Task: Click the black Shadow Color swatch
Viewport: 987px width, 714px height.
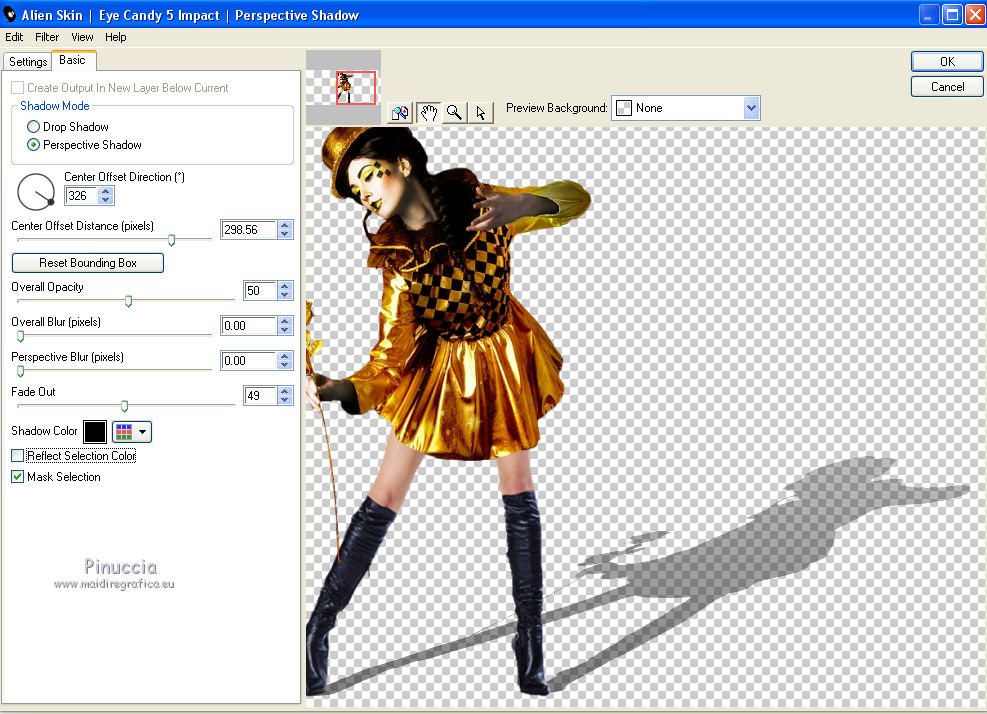Action: coord(95,432)
